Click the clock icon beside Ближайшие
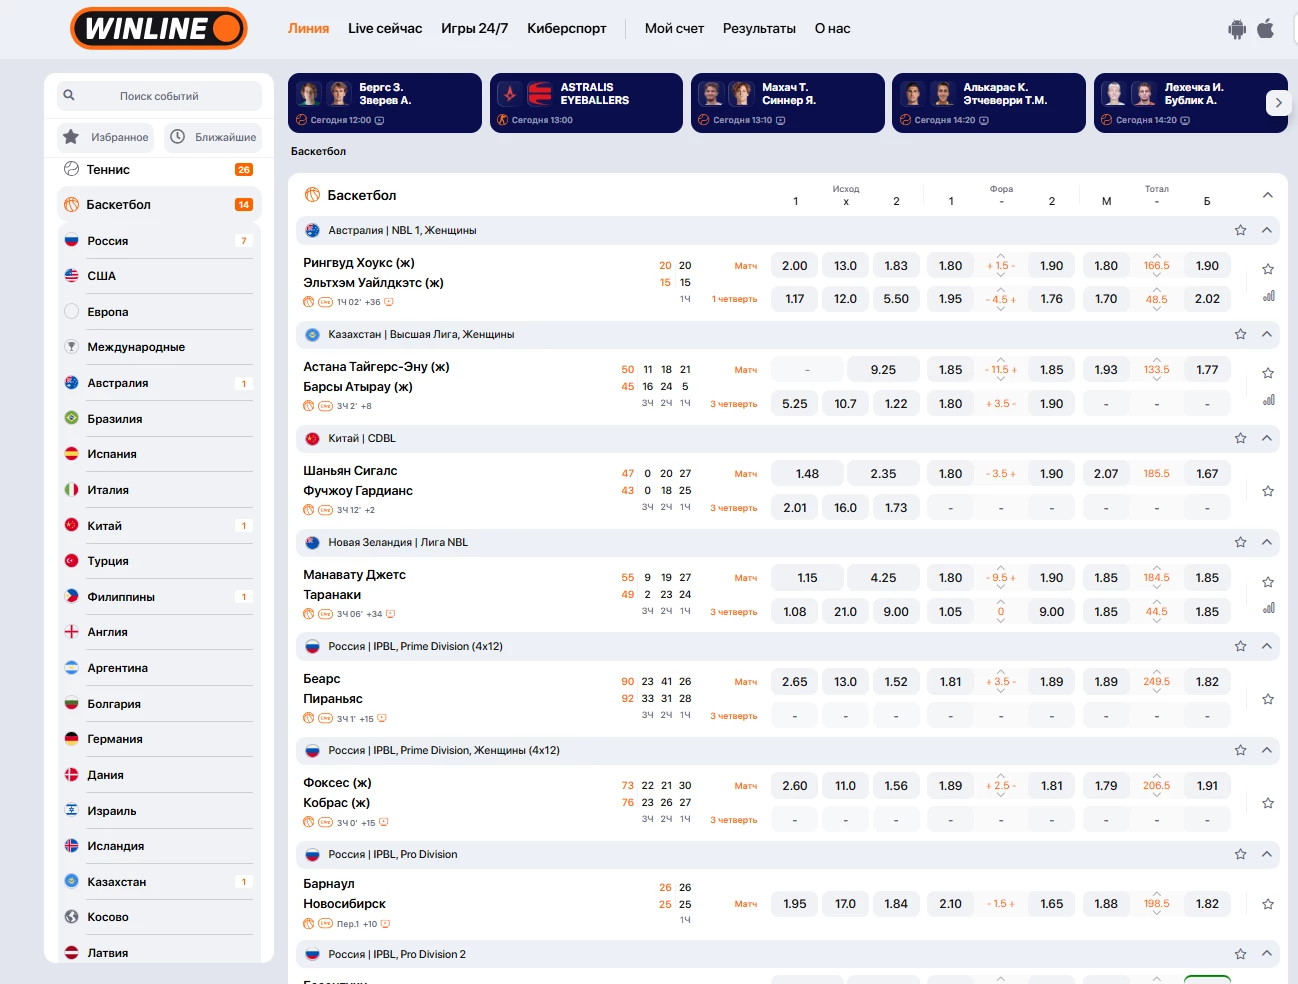This screenshot has height=984, width=1298. point(177,137)
